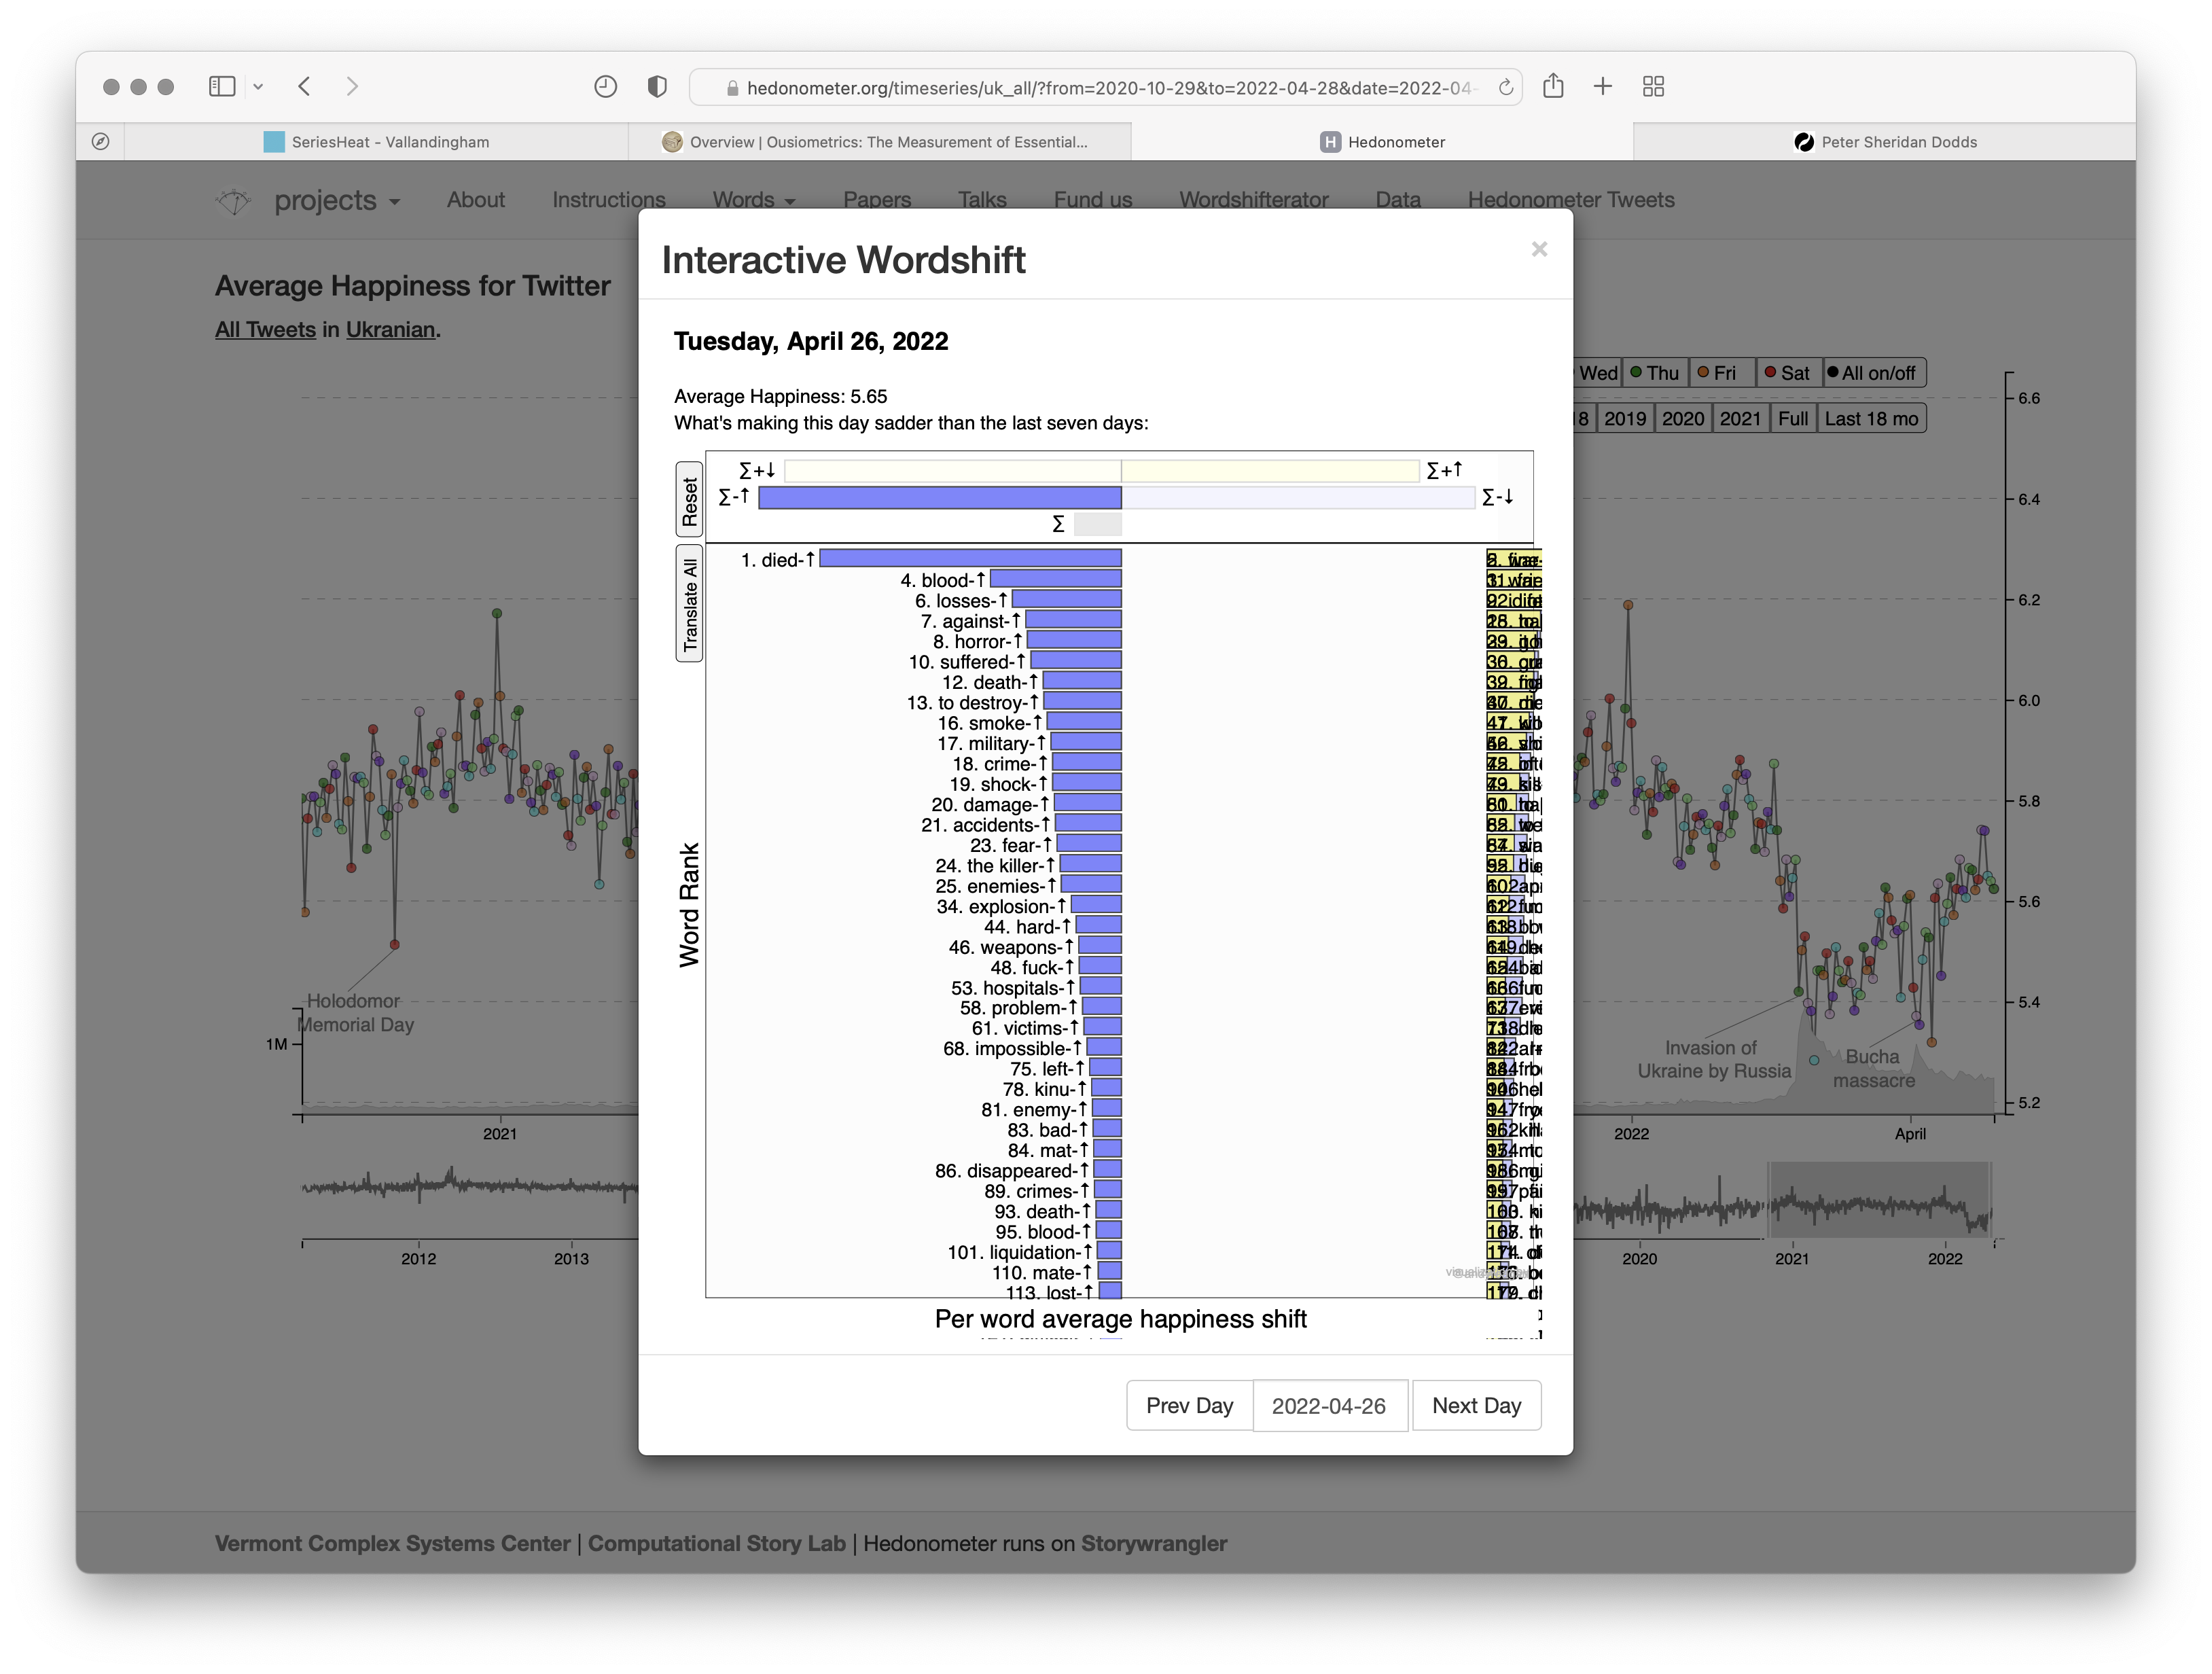Toggle the Sat weekday filter

coord(1788,373)
